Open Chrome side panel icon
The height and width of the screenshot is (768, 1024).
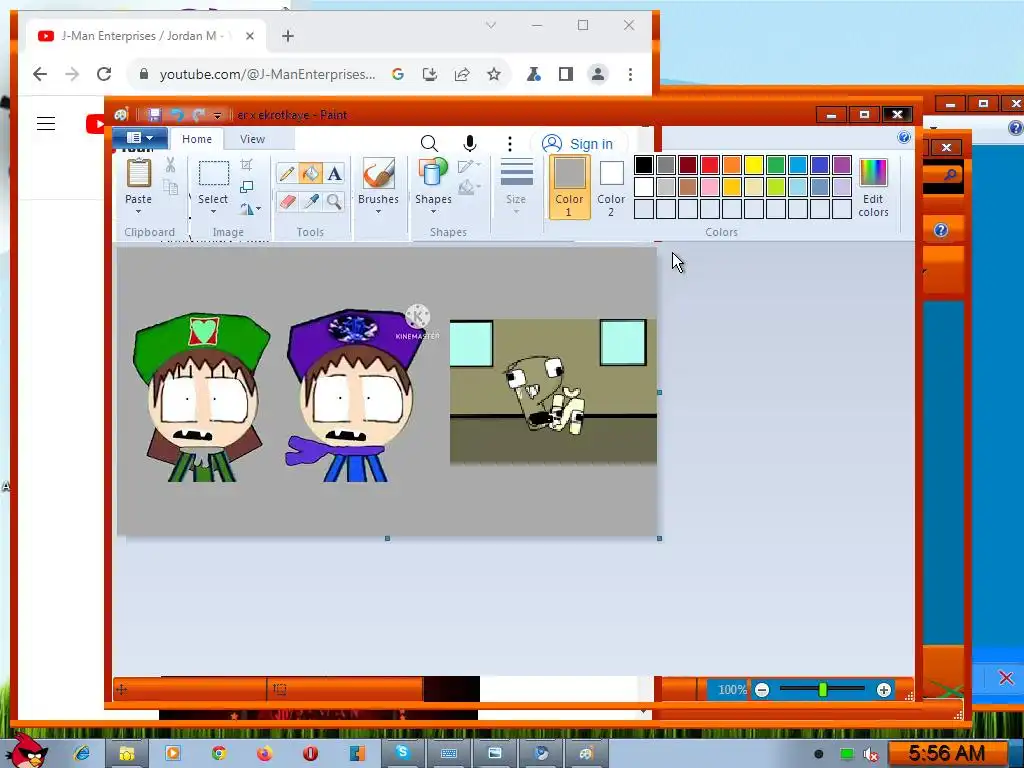(566, 74)
